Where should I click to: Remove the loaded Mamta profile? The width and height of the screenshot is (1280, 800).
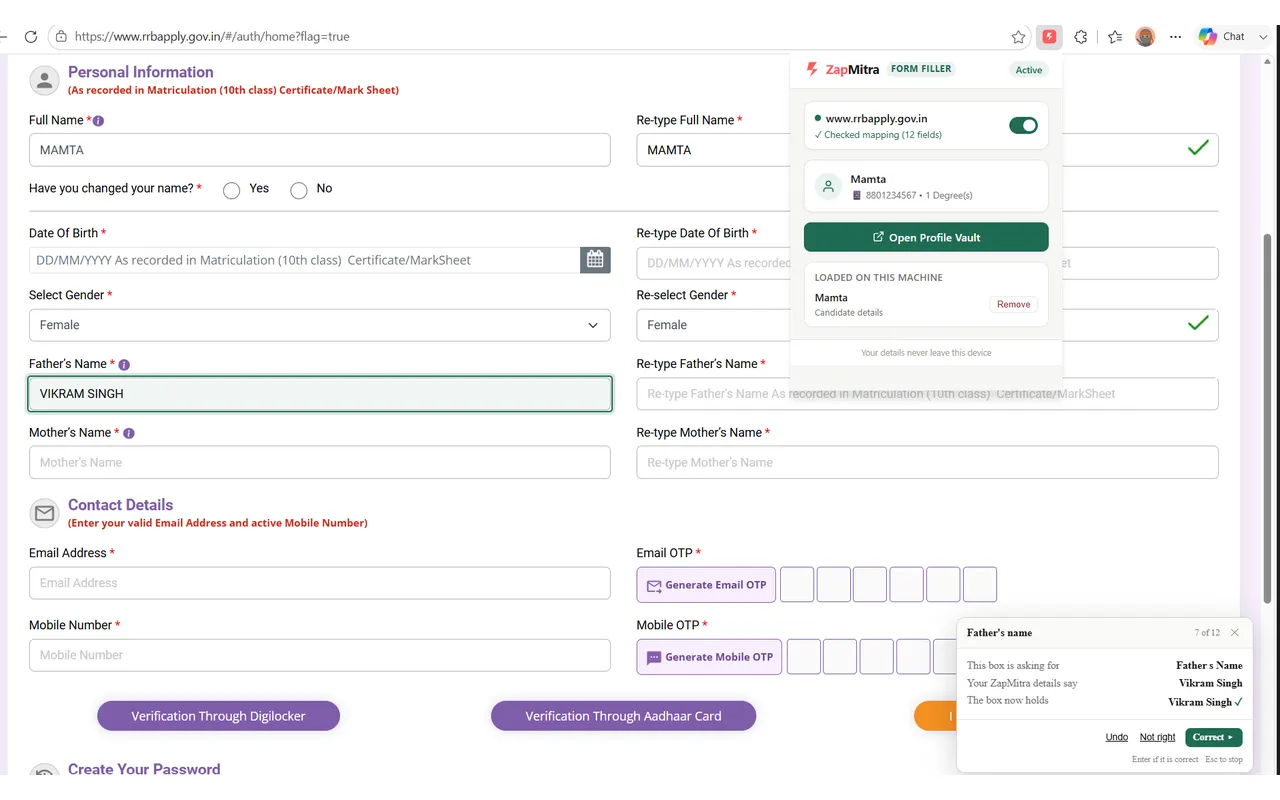1013,304
